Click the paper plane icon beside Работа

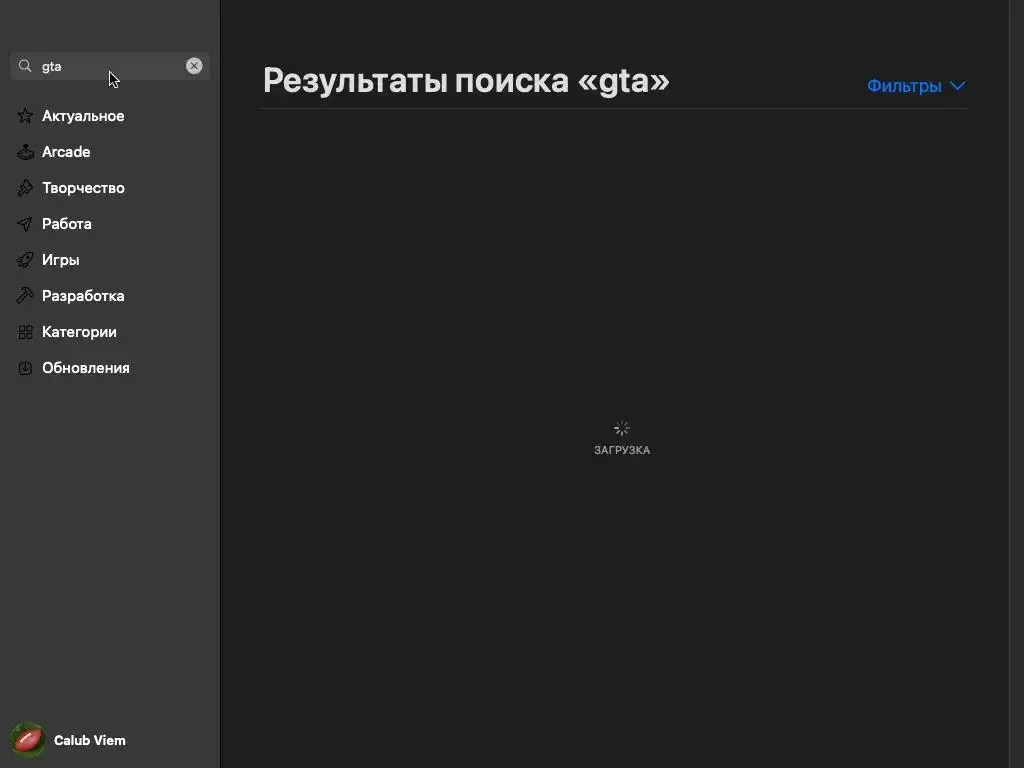tap(25, 224)
